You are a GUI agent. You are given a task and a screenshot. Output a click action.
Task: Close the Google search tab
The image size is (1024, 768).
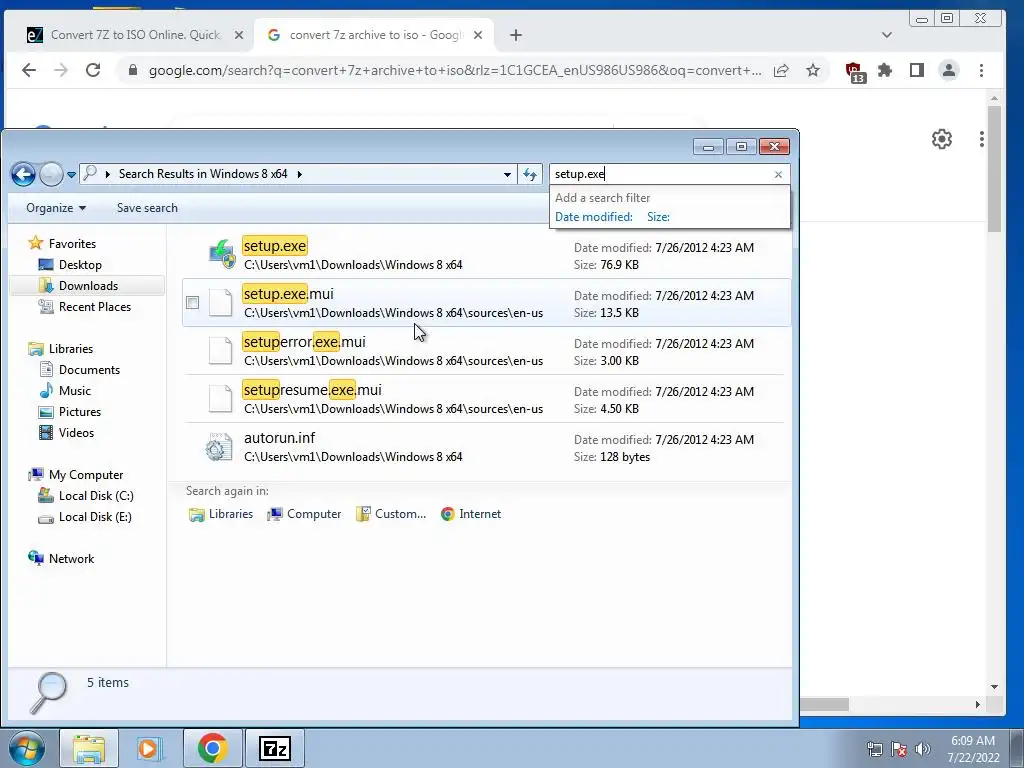coord(478,35)
